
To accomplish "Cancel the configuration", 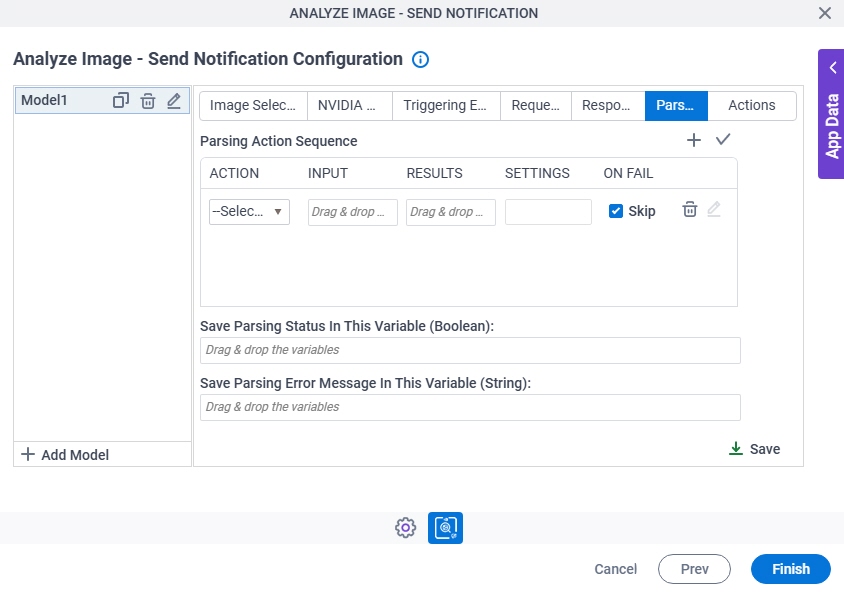I will coord(615,569).
